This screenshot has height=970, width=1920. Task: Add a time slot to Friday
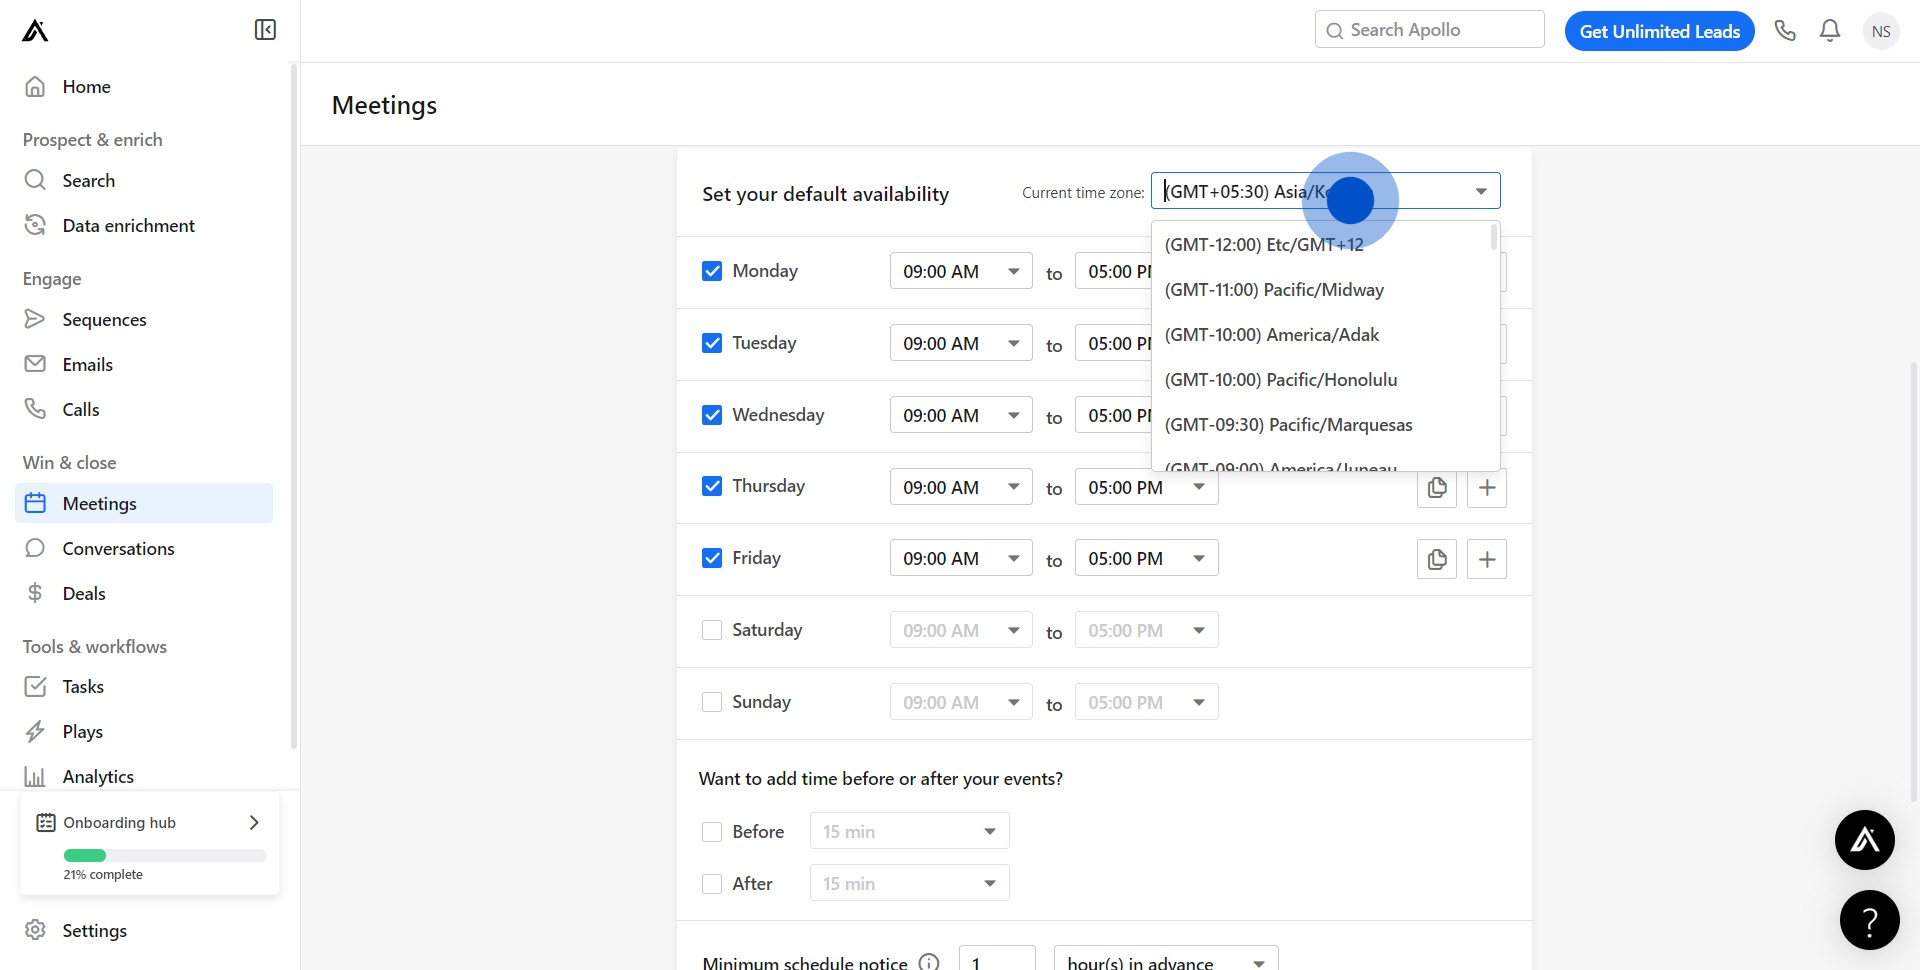click(x=1487, y=559)
